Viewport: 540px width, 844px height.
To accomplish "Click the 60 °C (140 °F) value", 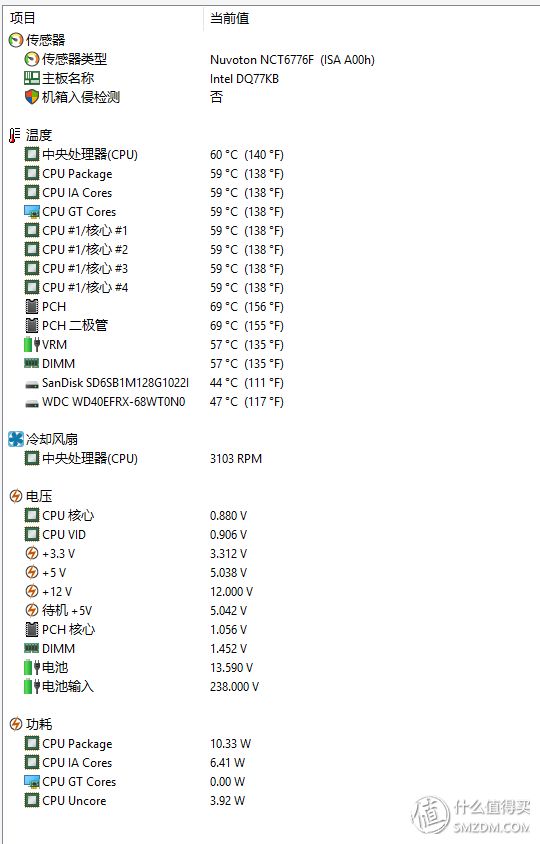I will [247, 154].
